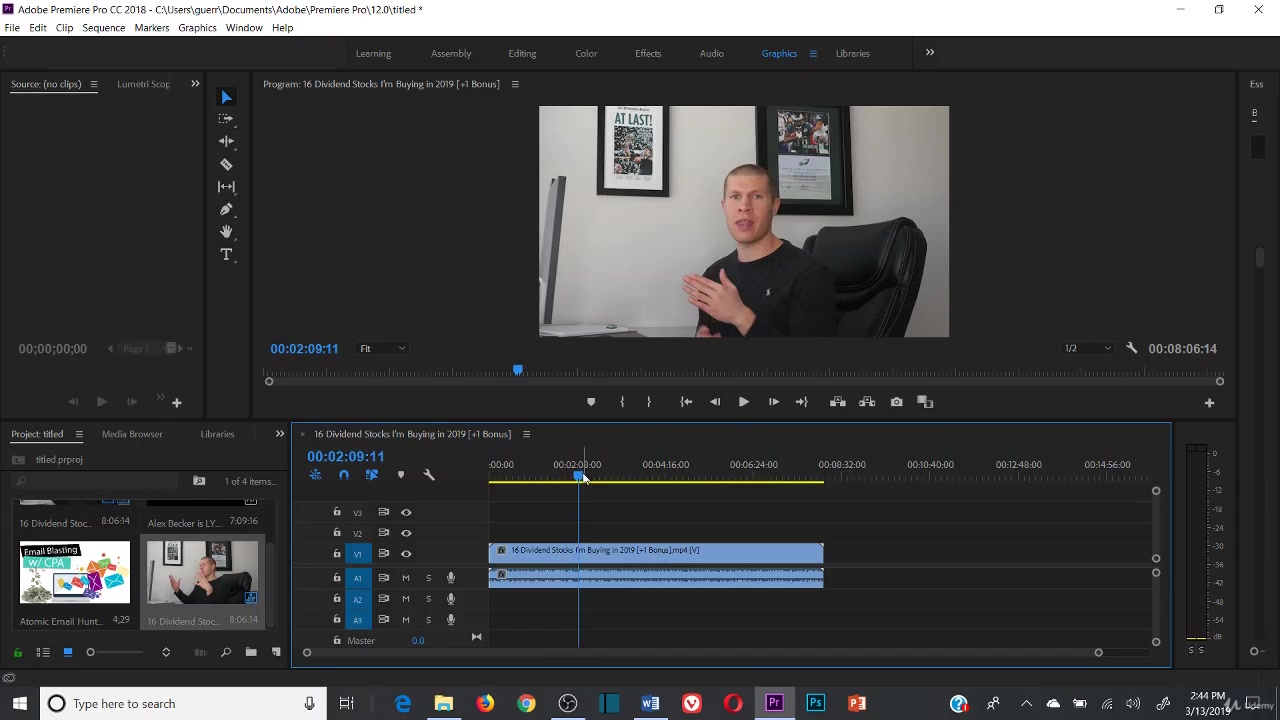Toggle Linked Selection in timeline
1280x720 pixels.
click(372, 475)
